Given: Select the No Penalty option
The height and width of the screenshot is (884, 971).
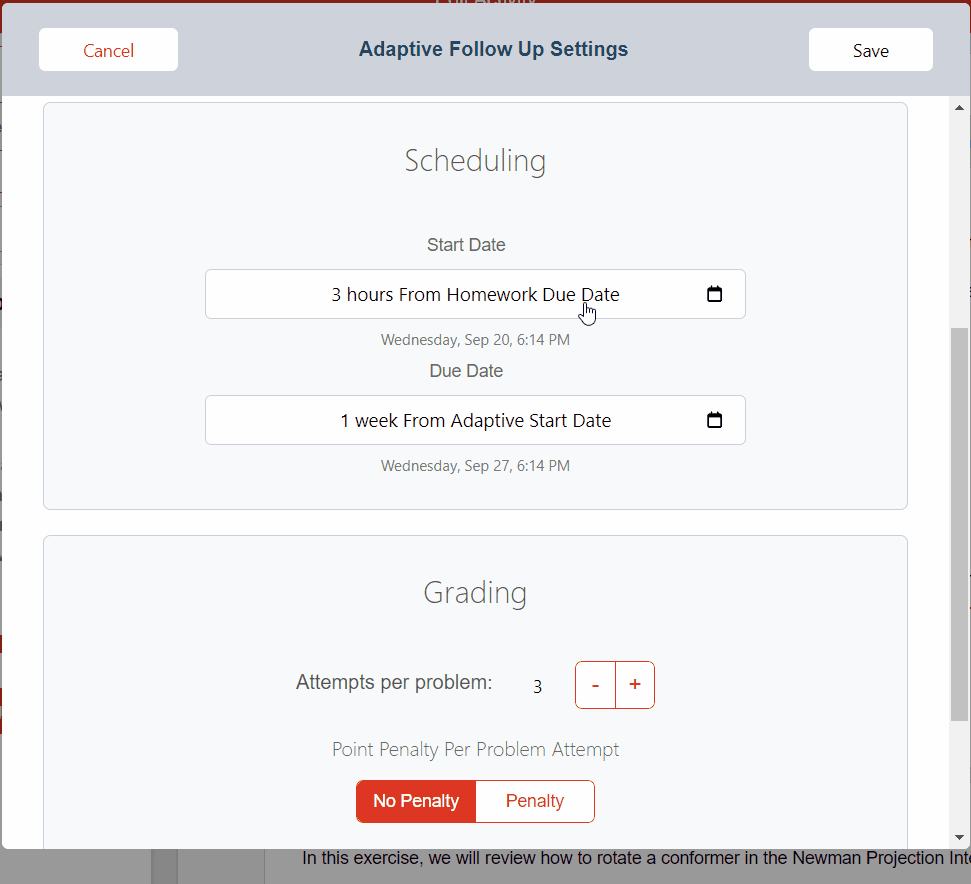Looking at the screenshot, I should [415, 801].
